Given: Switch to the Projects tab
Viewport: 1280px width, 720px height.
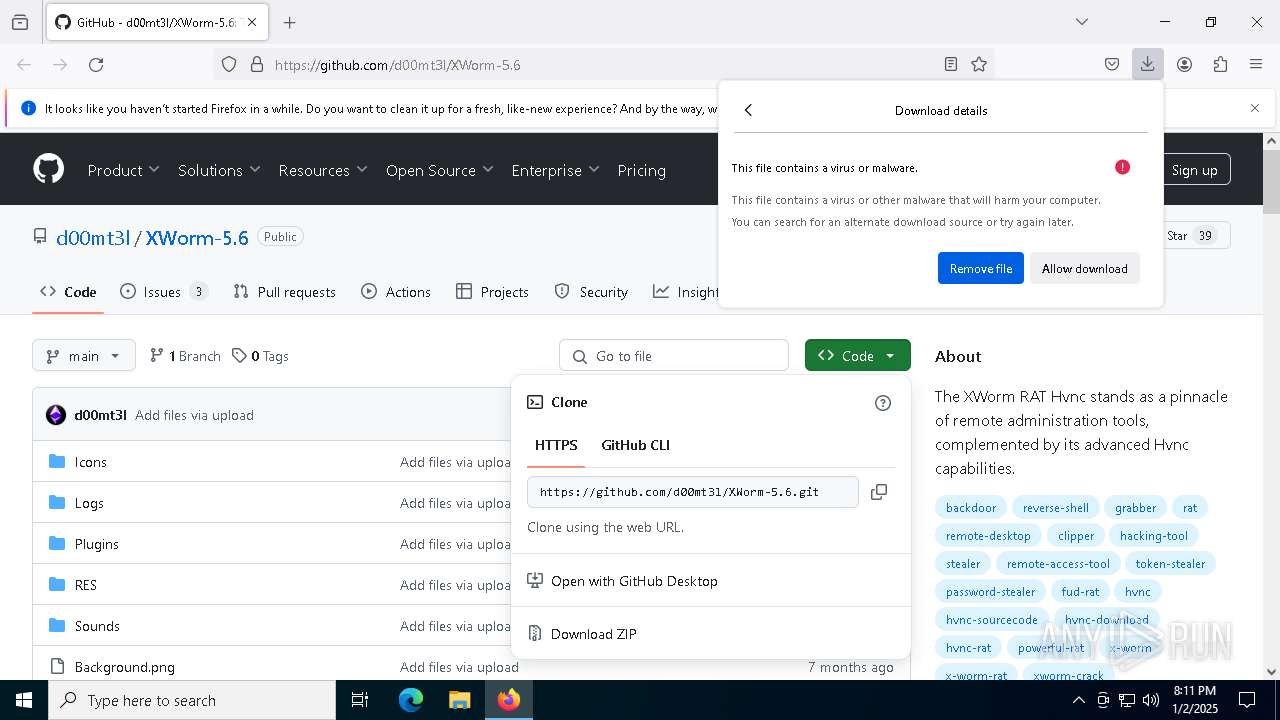Looking at the screenshot, I should (x=492, y=292).
